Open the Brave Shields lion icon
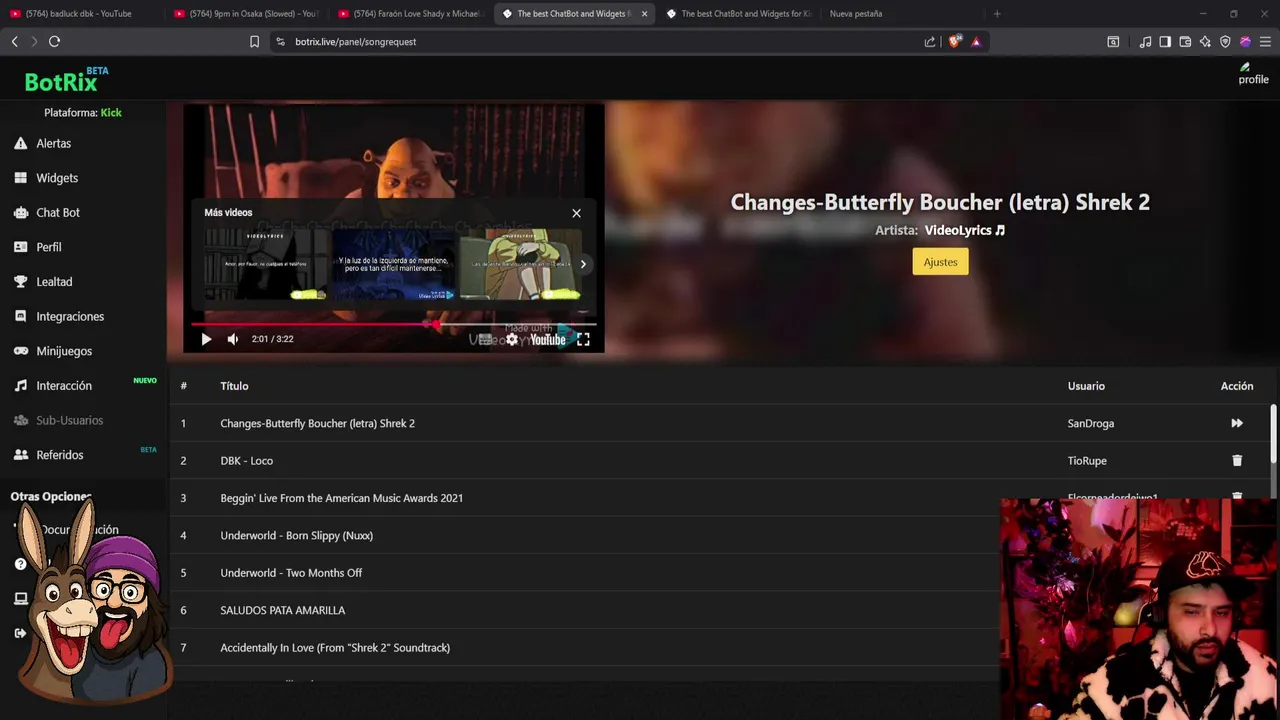This screenshot has width=1280, height=720. (955, 41)
